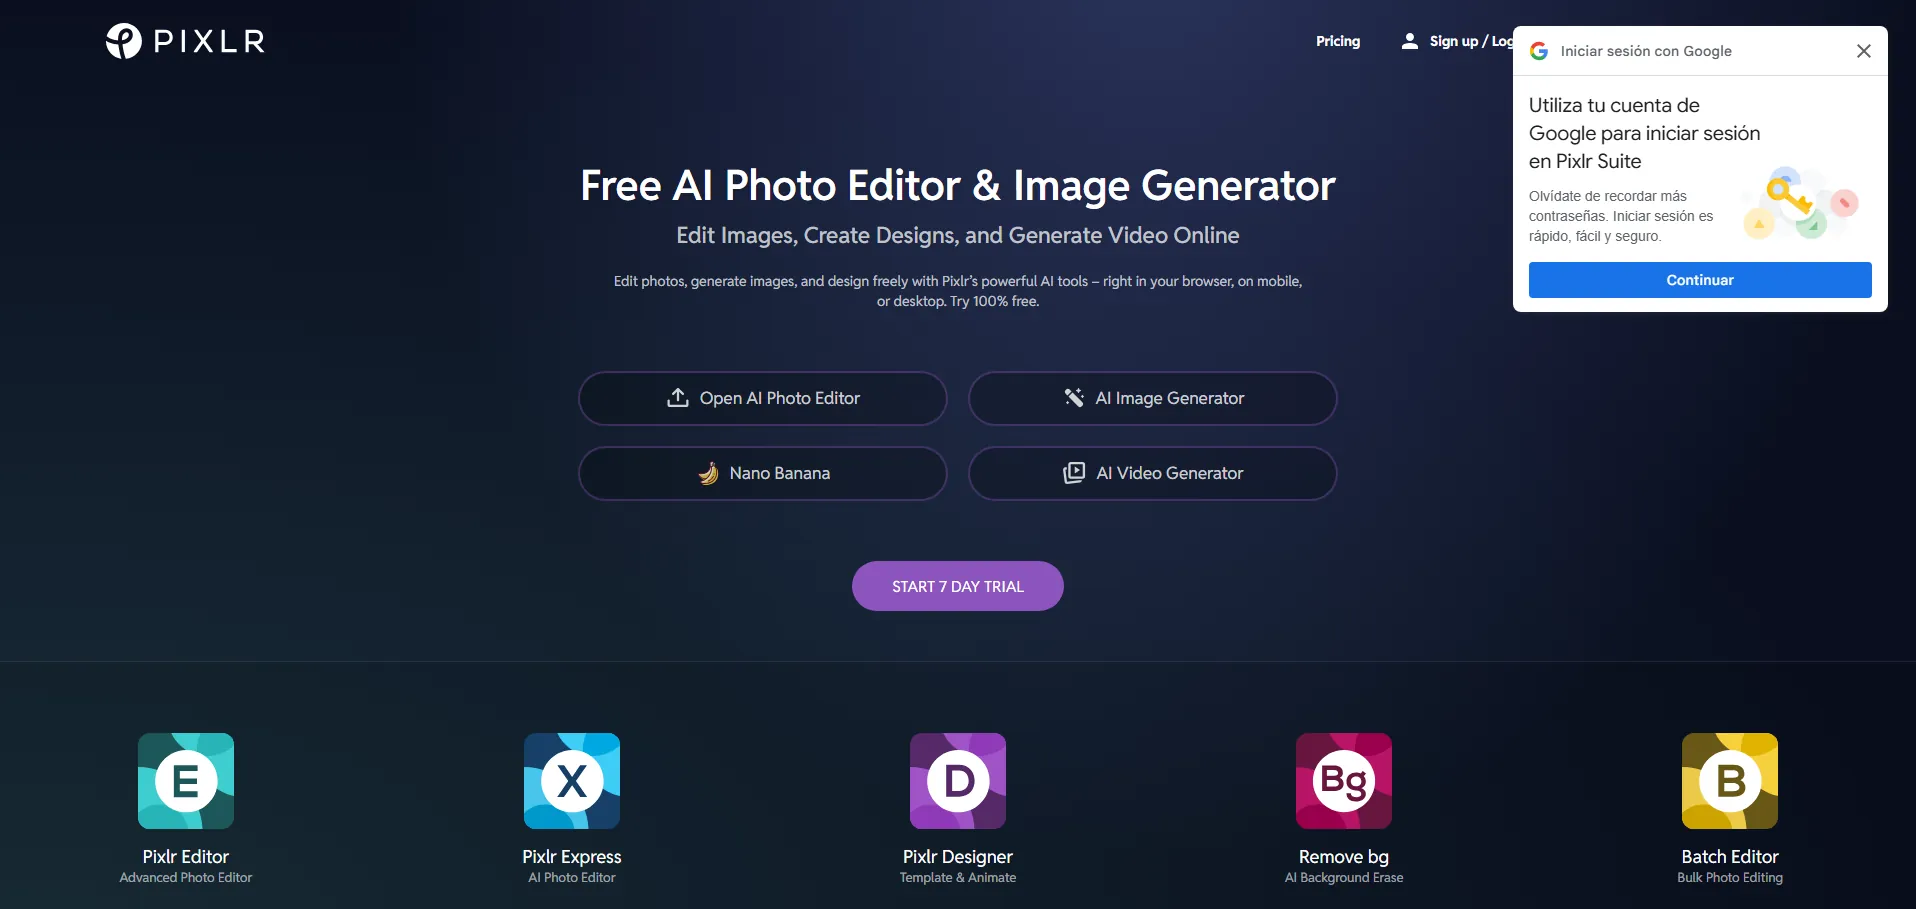This screenshot has width=1916, height=909.
Task: Click the Advanced Photo Editor subtitle link
Action: pos(186,877)
